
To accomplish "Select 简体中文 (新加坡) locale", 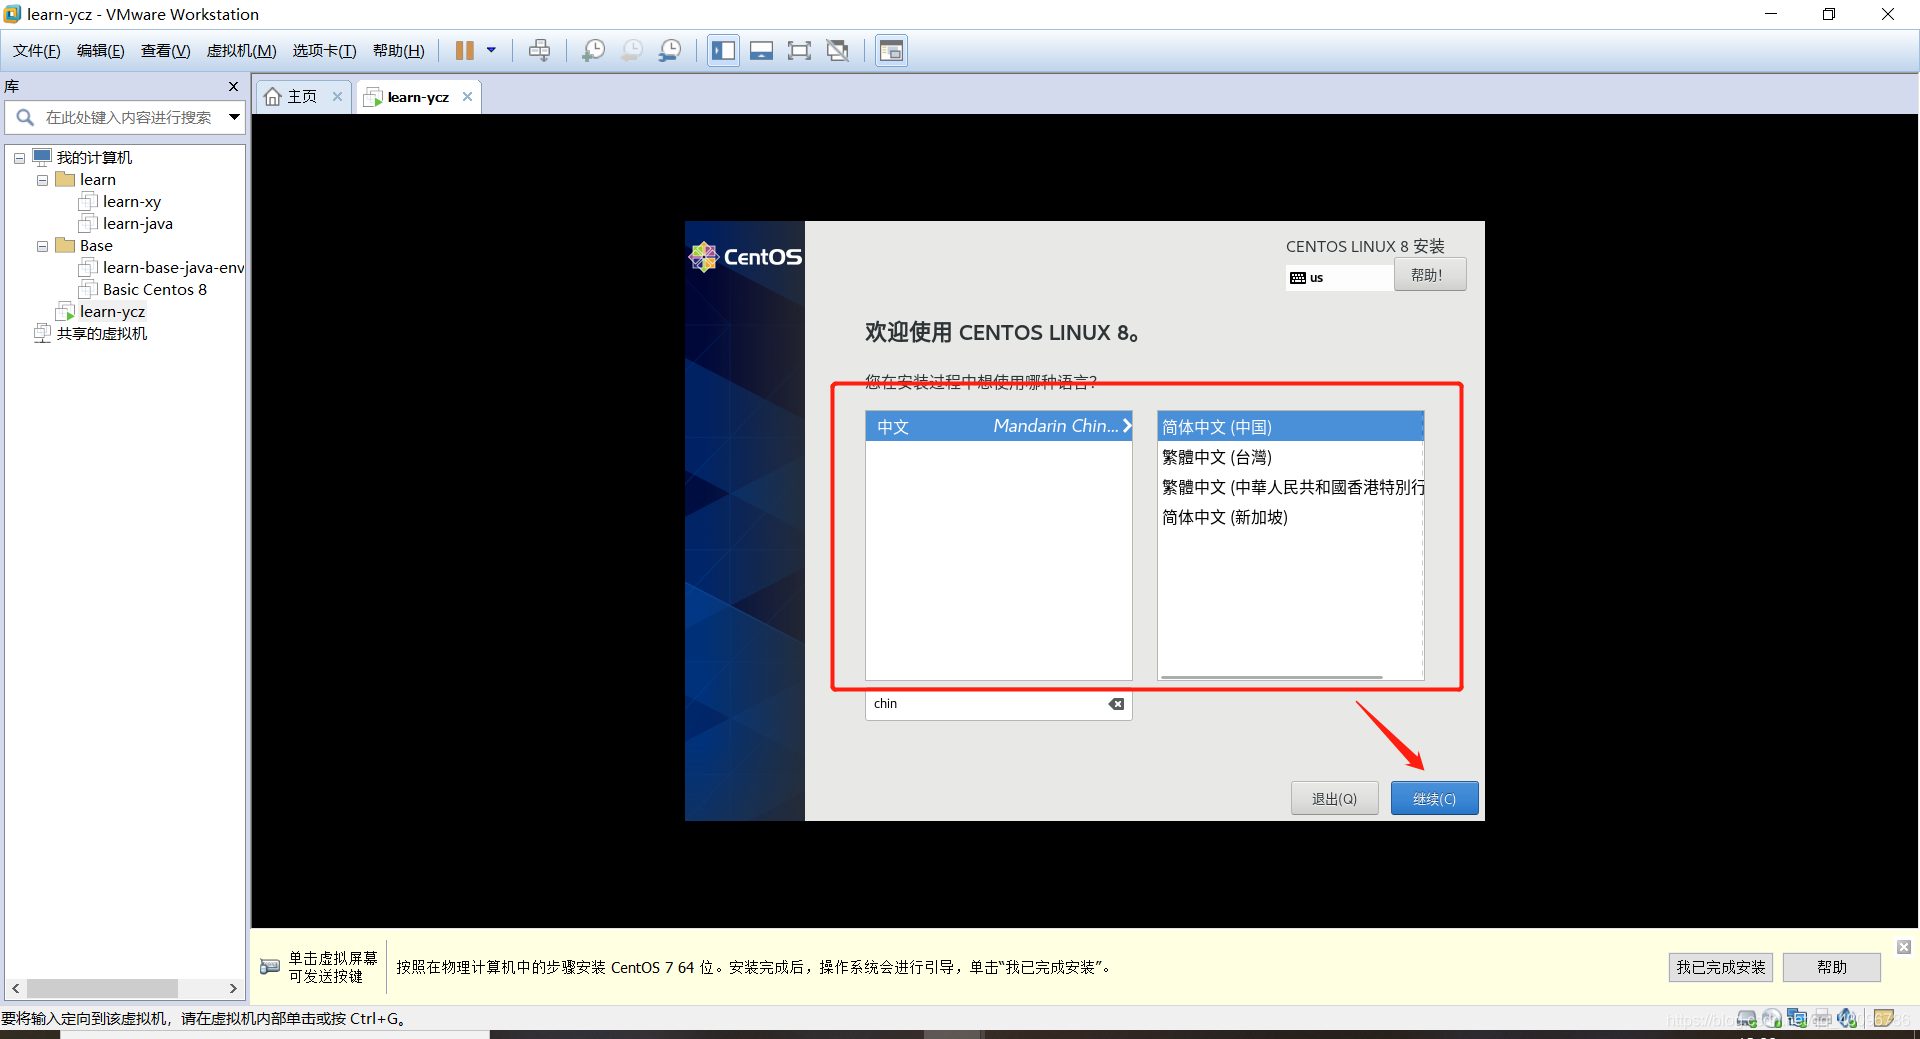I will 1290,517.
